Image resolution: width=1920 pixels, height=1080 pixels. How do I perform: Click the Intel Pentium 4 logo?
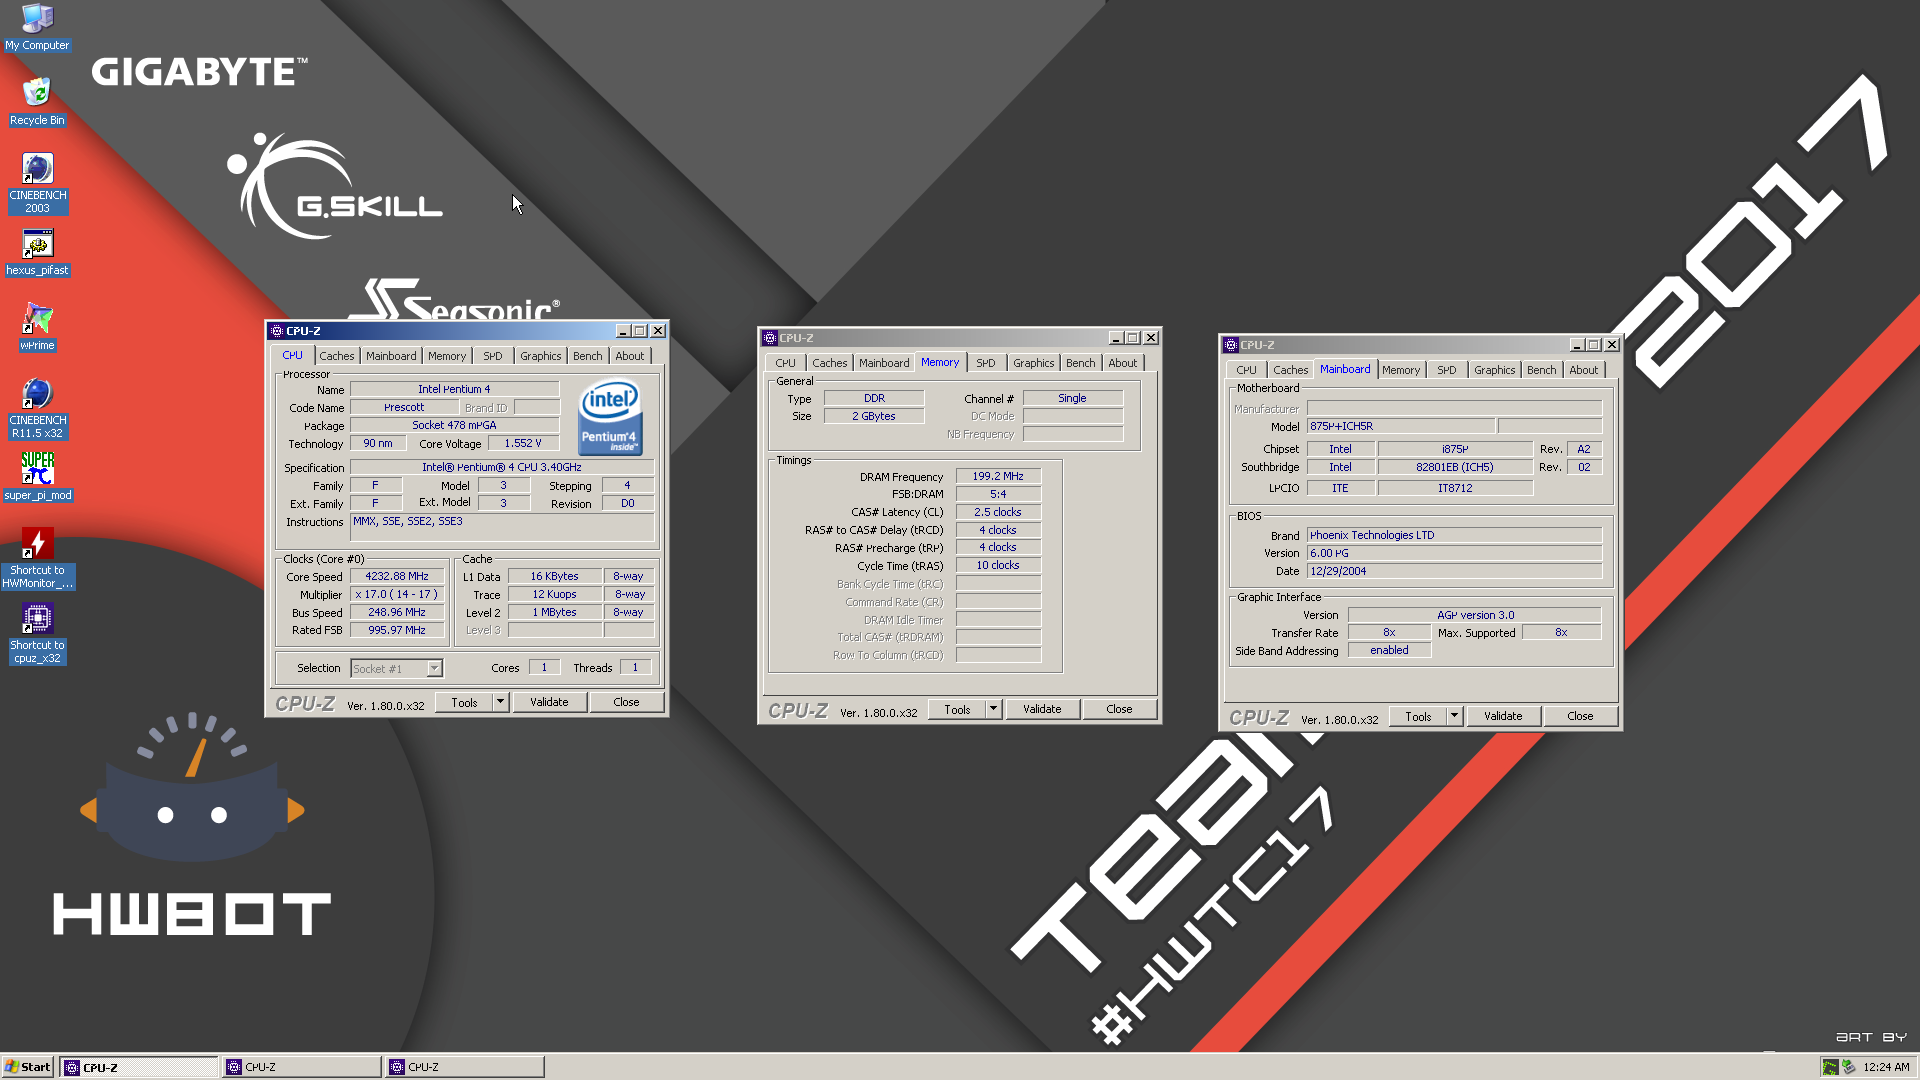[610, 416]
